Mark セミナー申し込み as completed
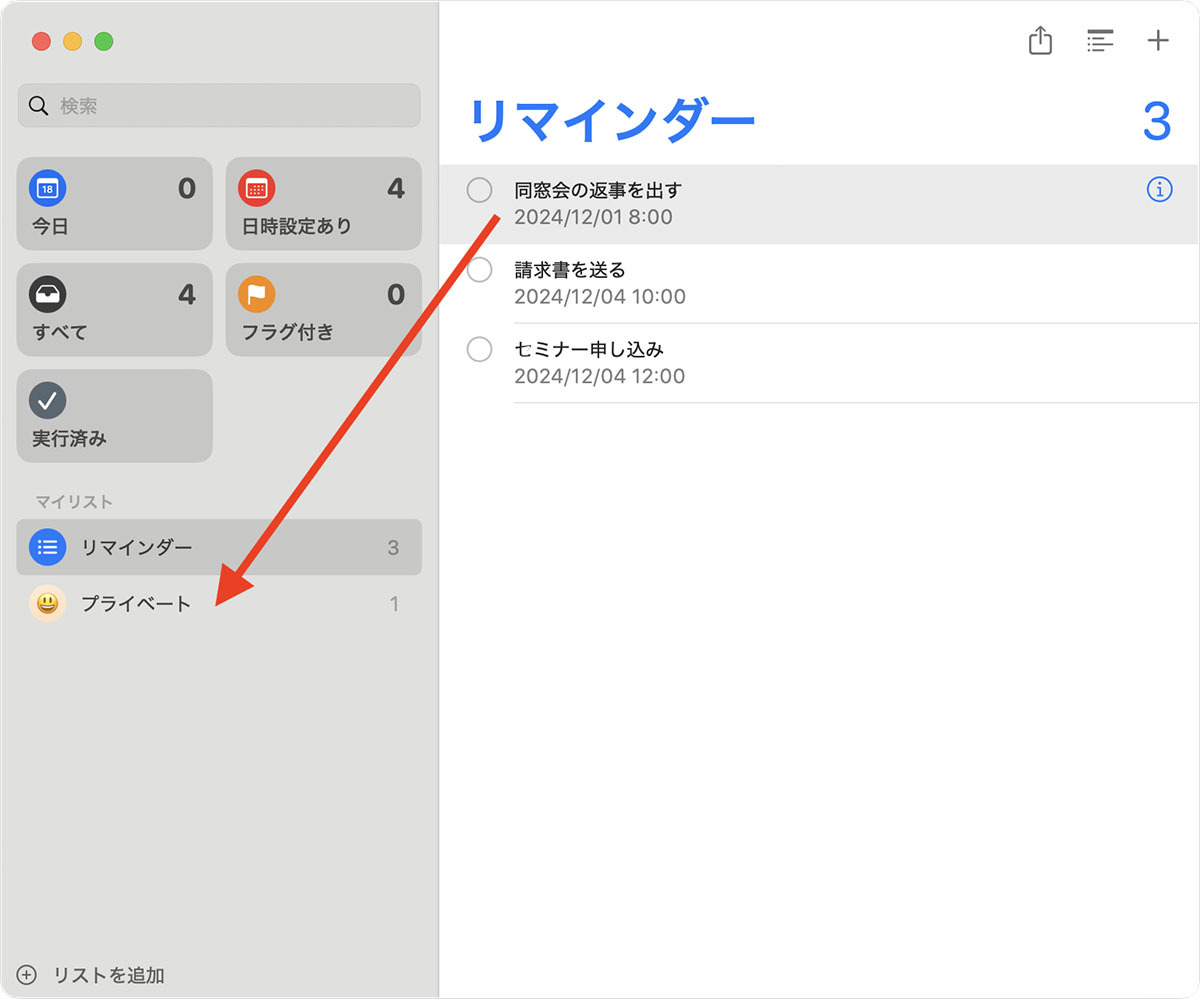 coord(480,349)
